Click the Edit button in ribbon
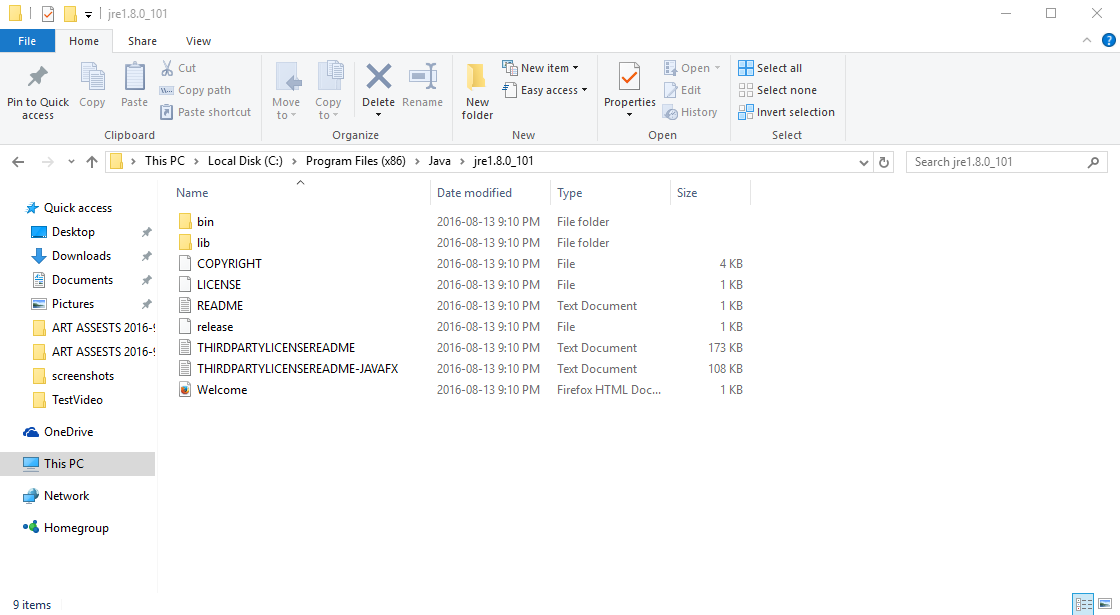 point(682,90)
